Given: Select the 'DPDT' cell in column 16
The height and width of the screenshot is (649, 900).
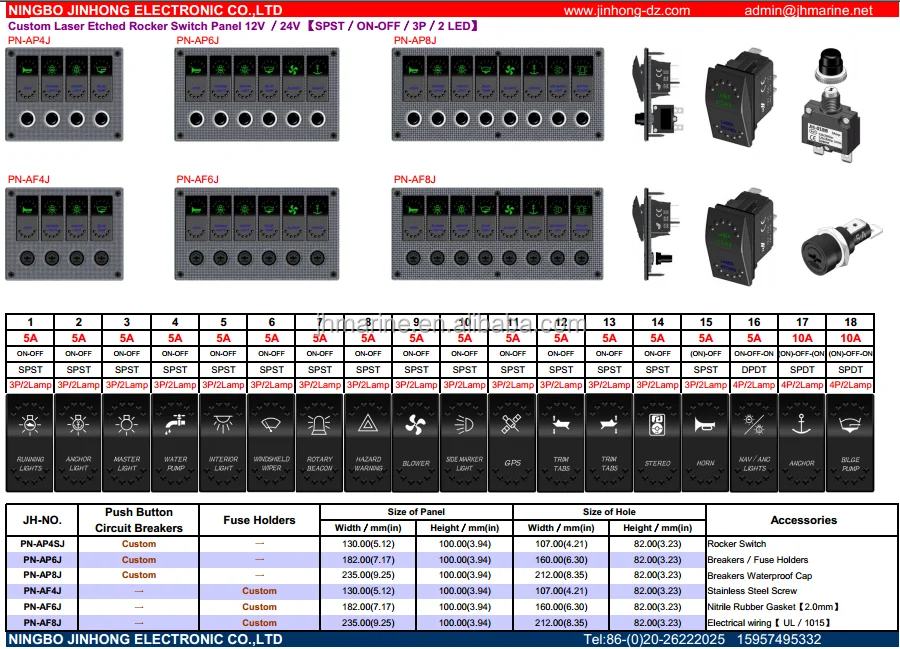Looking at the screenshot, I should (754, 370).
